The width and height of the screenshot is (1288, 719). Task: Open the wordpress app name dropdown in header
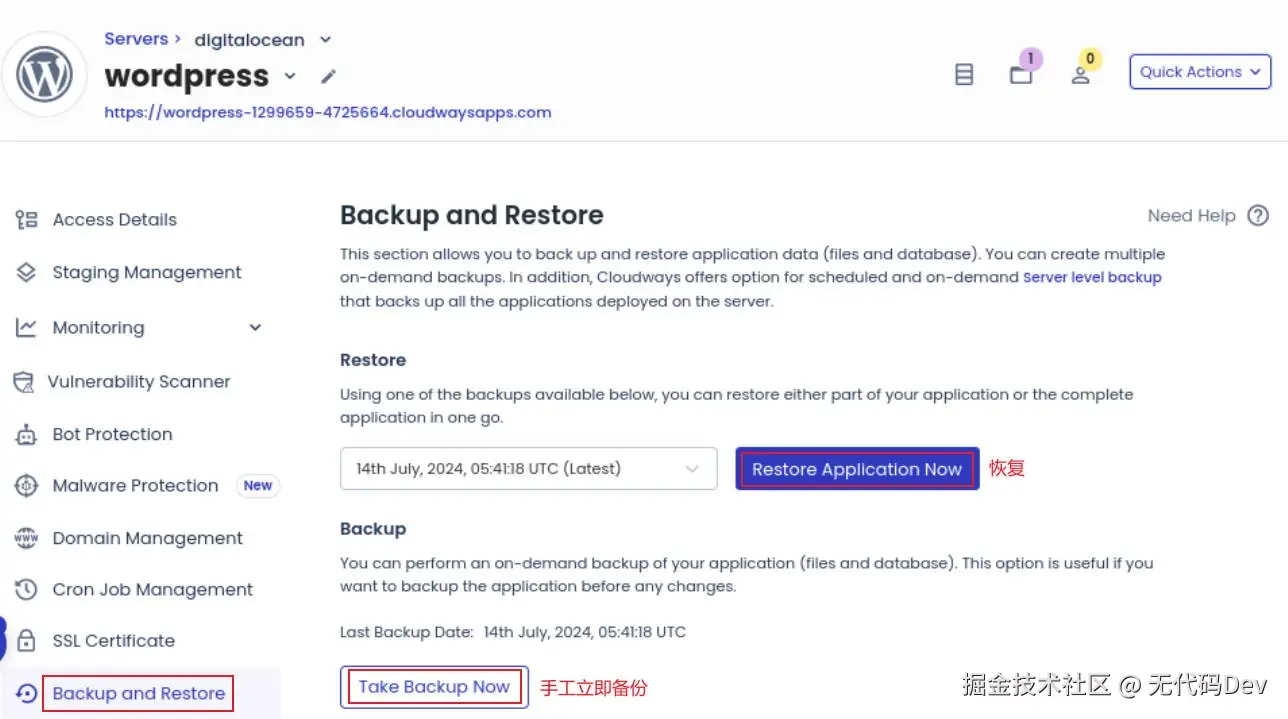(x=289, y=76)
